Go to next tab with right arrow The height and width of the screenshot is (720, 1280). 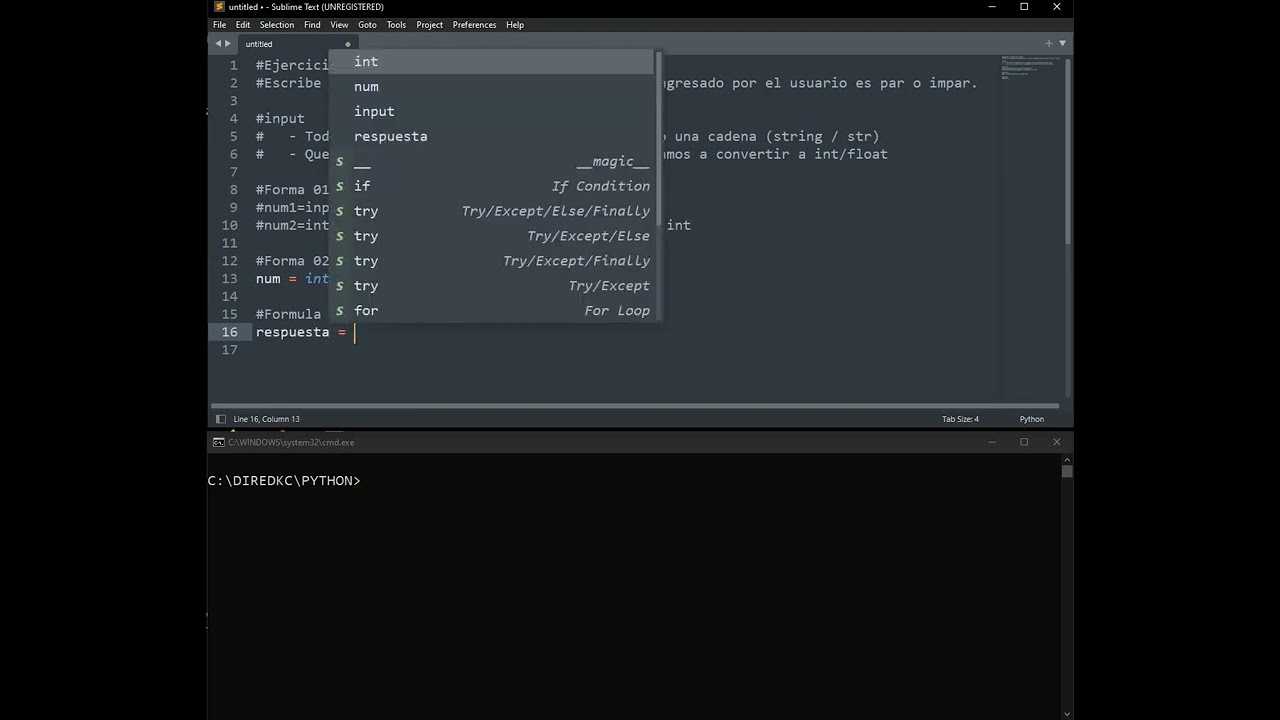pyautogui.click(x=228, y=44)
